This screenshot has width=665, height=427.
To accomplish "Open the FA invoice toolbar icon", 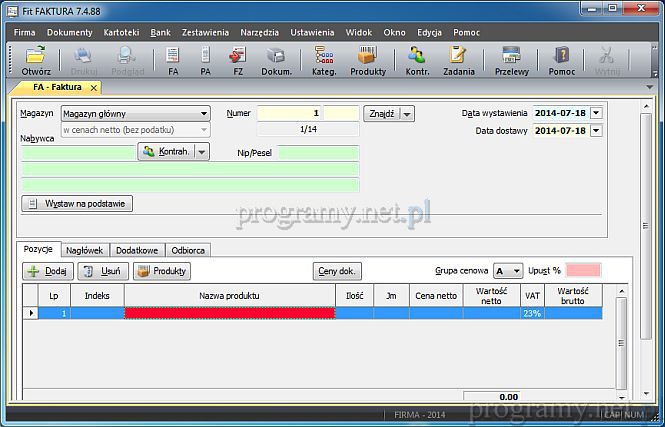I will coord(173,60).
